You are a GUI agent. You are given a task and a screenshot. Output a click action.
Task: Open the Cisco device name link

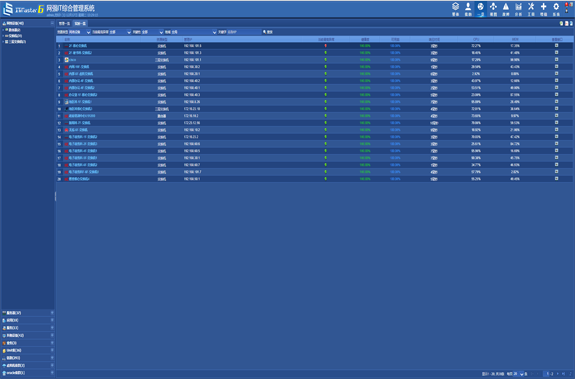[x=73, y=60]
